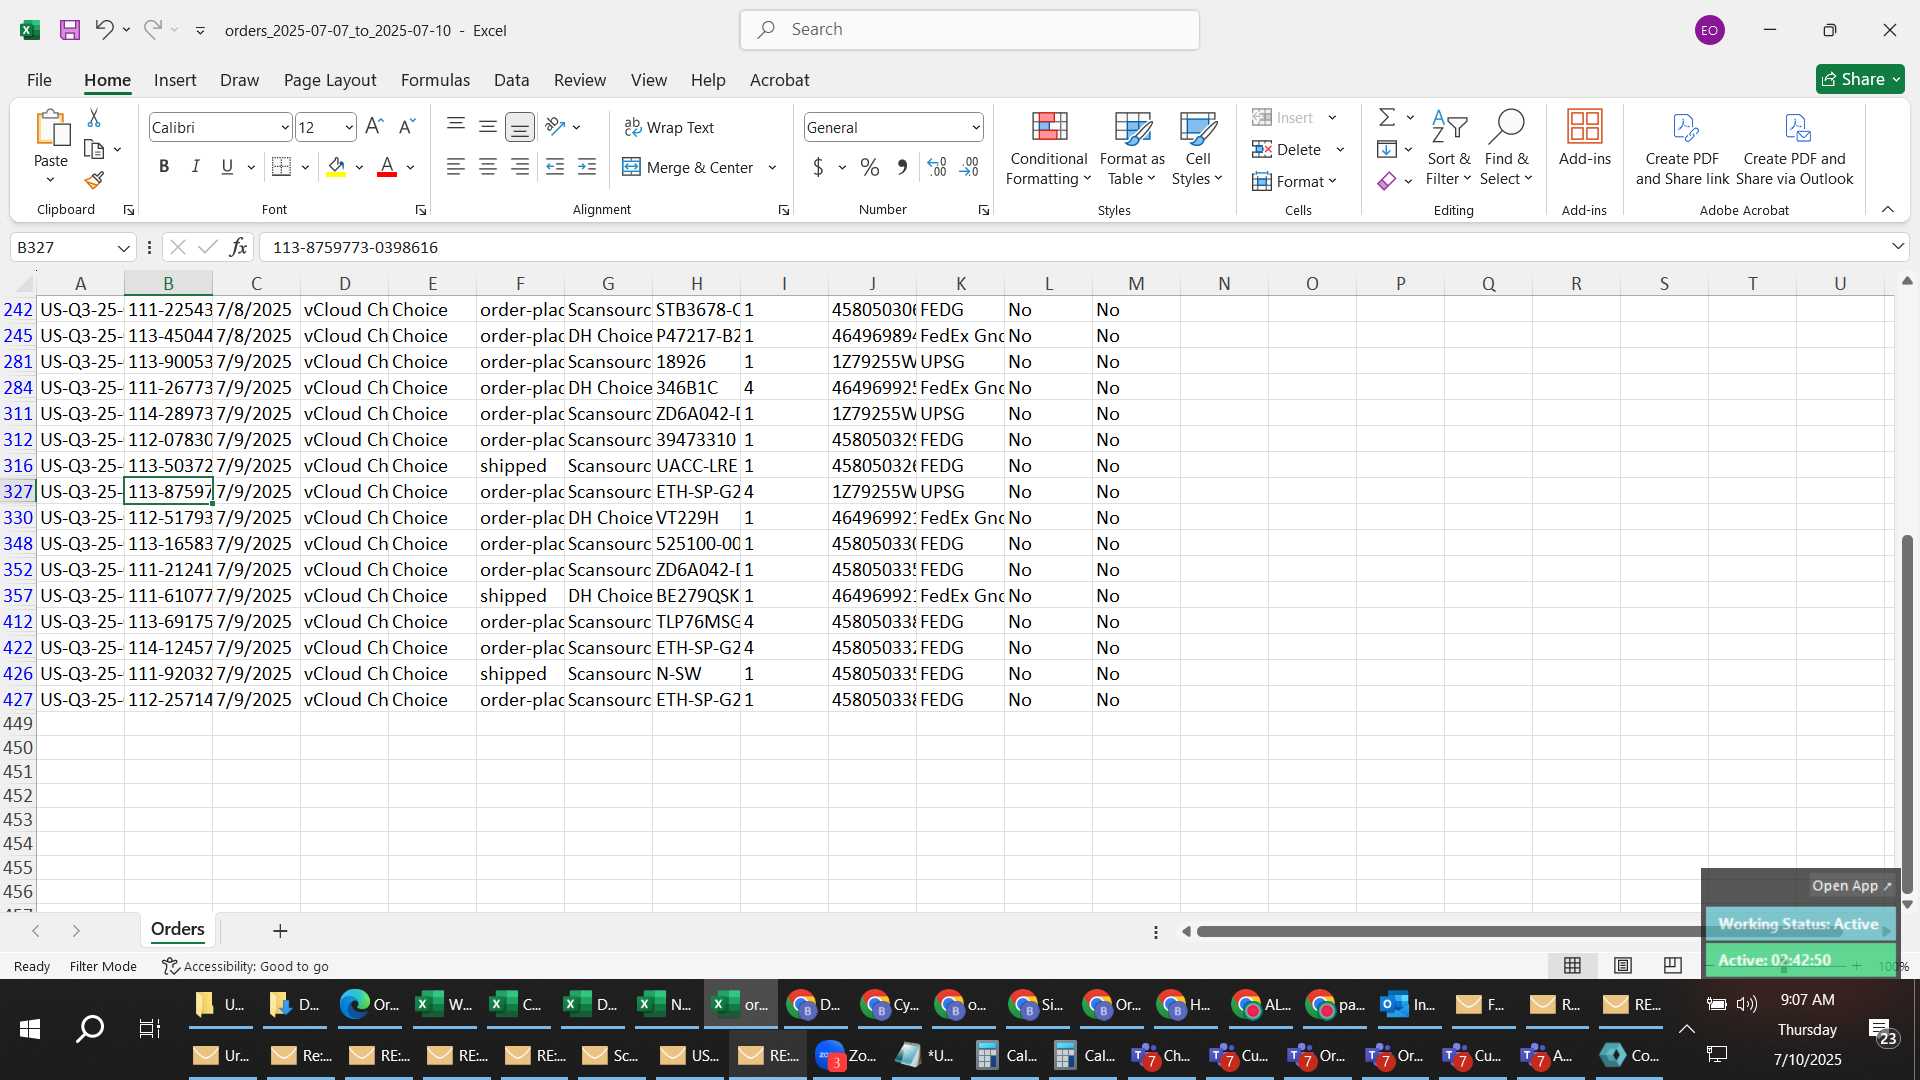The height and width of the screenshot is (1080, 1920).
Task: Switch to the Acrobat tab
Action: point(779,80)
